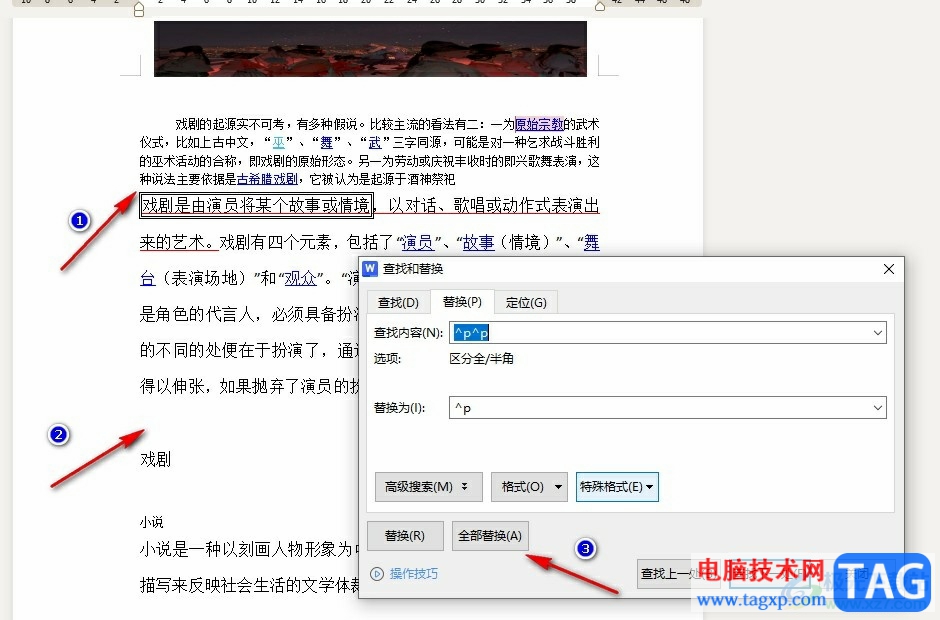940x620 pixels.
Task: Click the left indent marker on ruler
Action: [138, 10]
